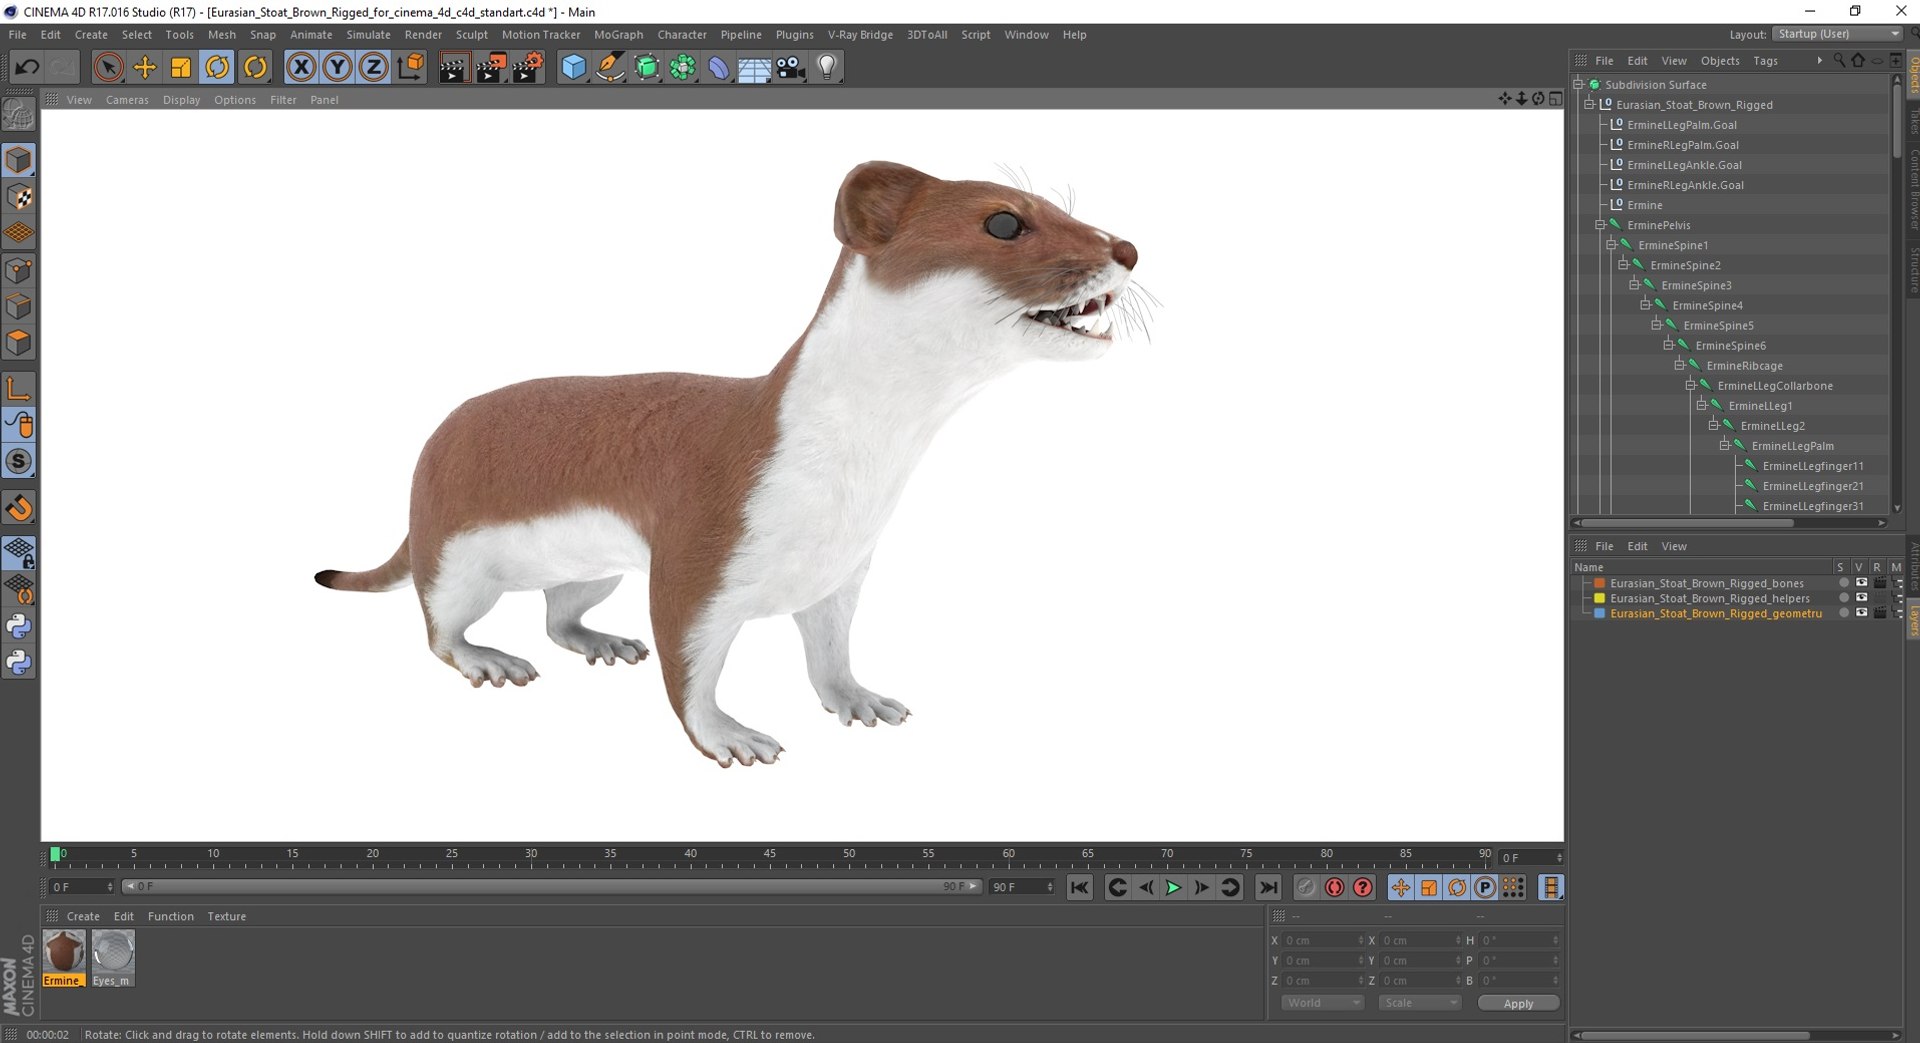
Task: Activate the Rotate tool
Action: click(x=217, y=67)
